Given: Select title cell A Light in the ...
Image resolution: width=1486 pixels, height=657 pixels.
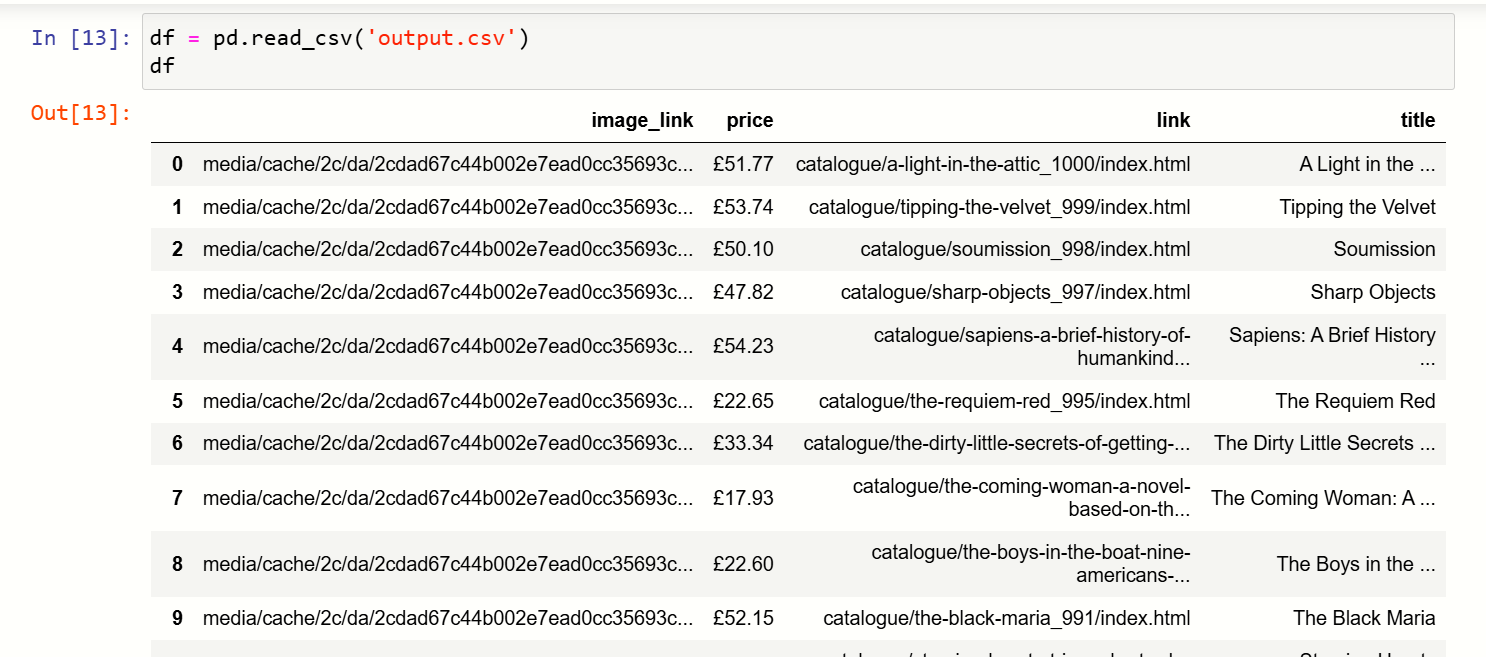Looking at the screenshot, I should (x=1367, y=164).
